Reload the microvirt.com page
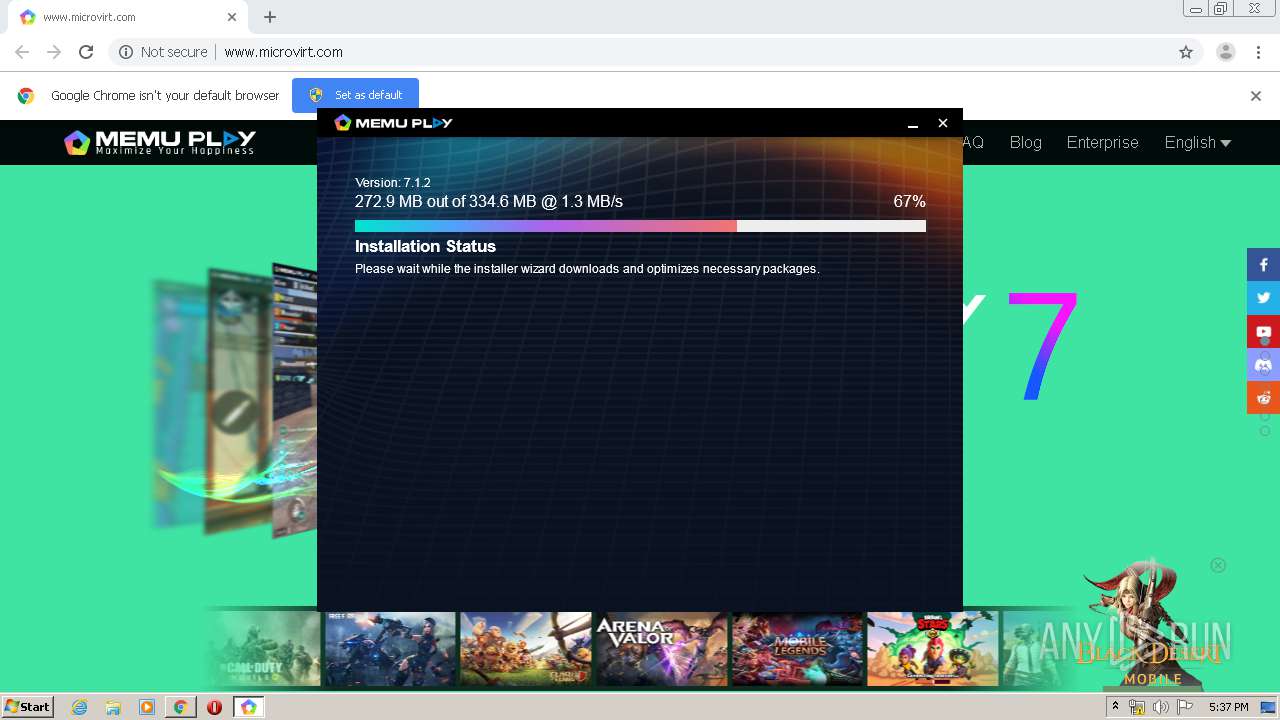The image size is (1280, 720). coord(86,52)
